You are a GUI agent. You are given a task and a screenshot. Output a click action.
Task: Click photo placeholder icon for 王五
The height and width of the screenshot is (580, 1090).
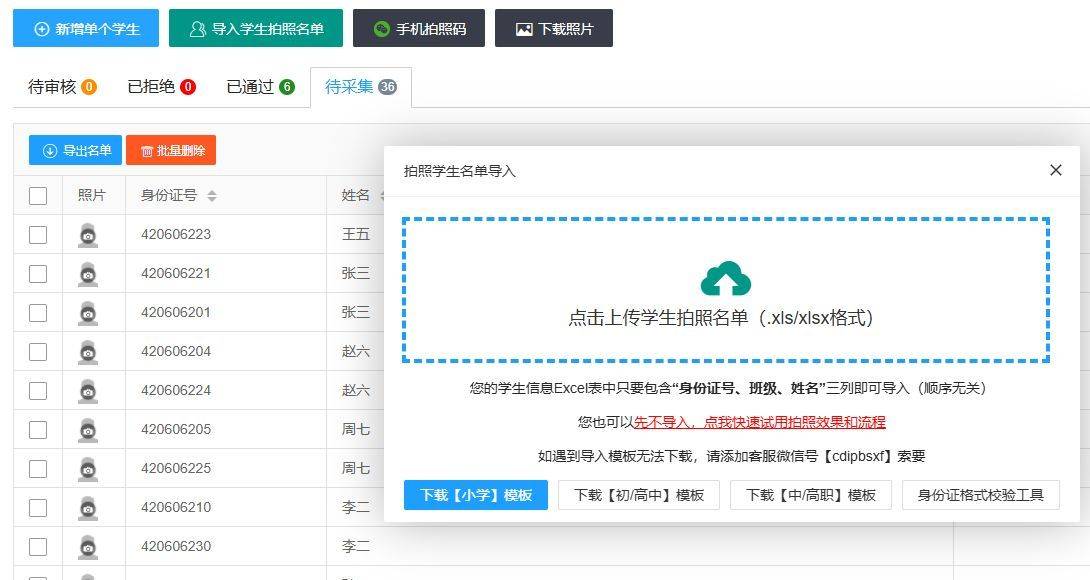pyautogui.click(x=88, y=235)
